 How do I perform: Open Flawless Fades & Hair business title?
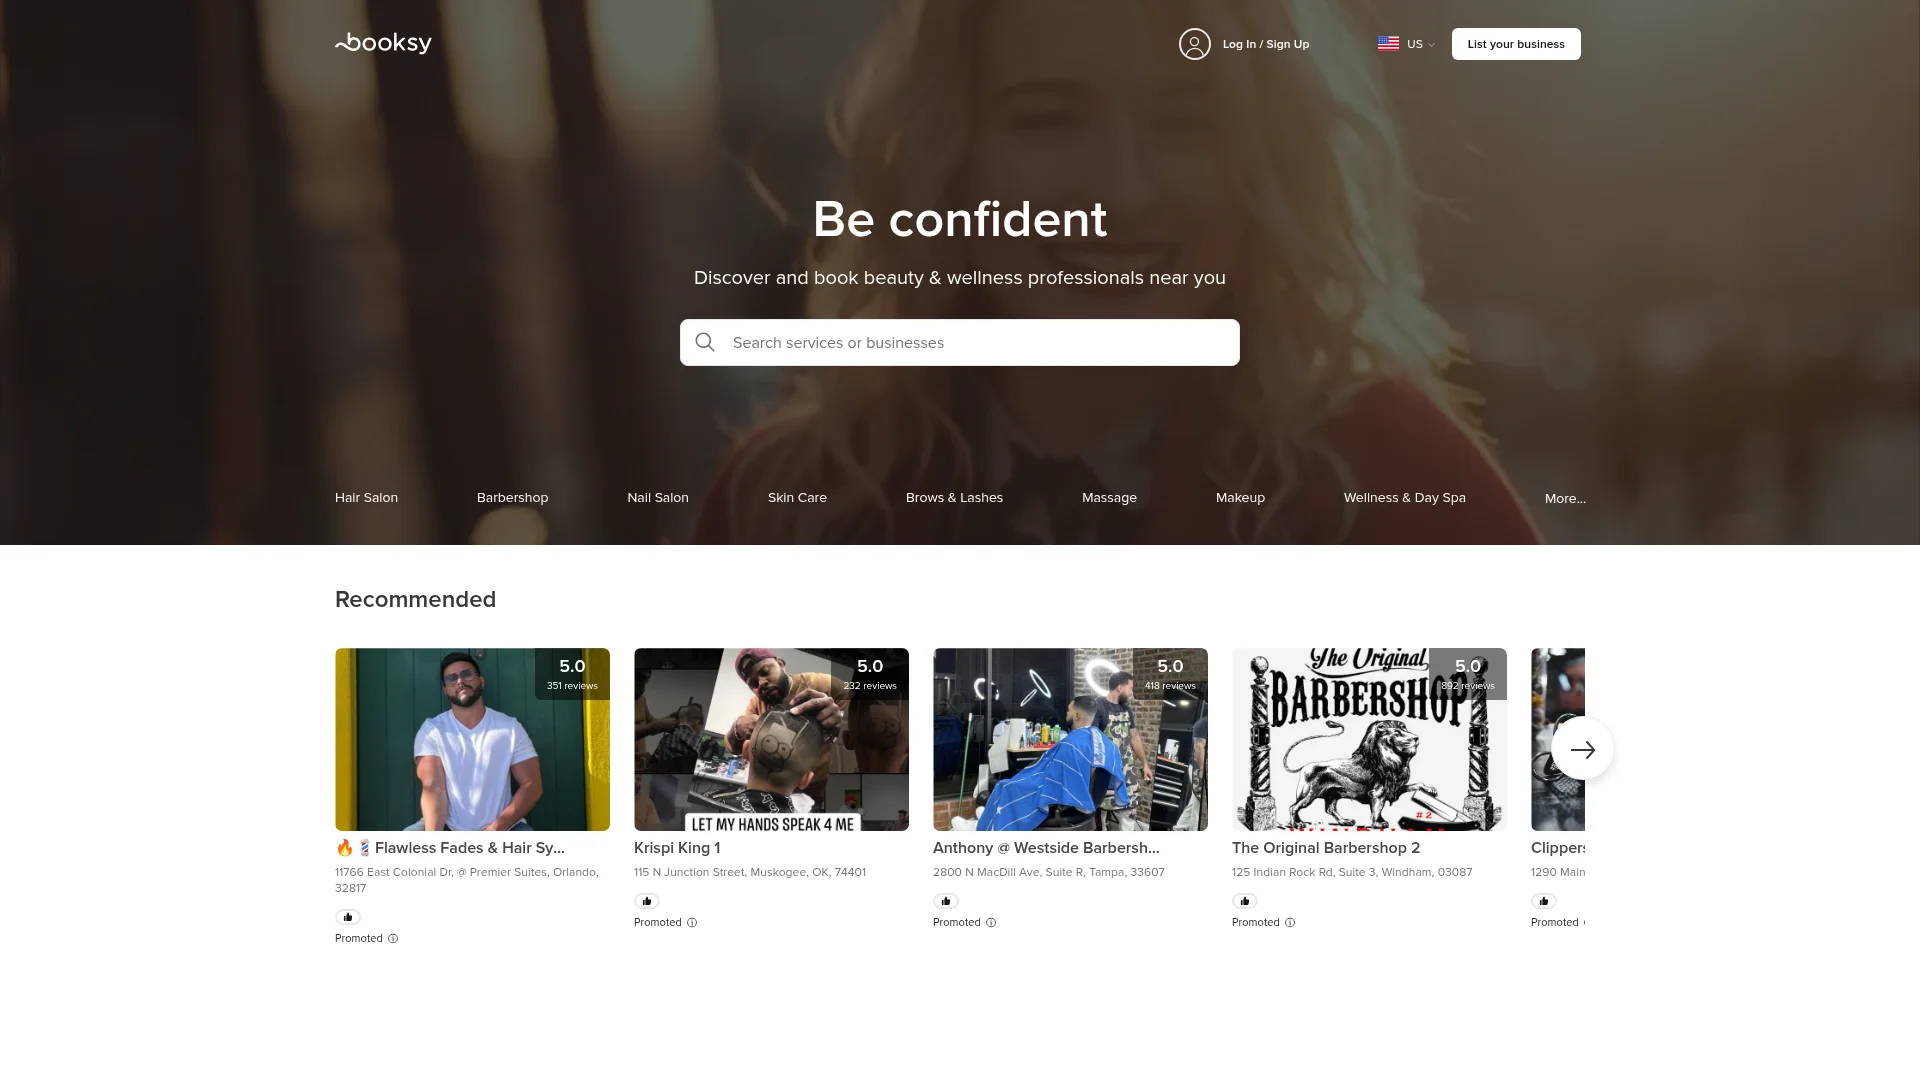(450, 848)
